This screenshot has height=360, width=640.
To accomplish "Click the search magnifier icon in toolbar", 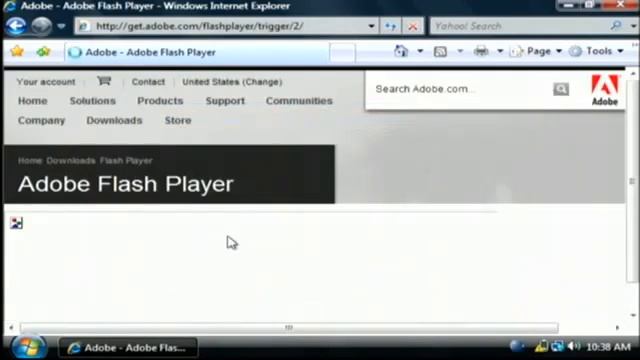I will click(616, 26).
